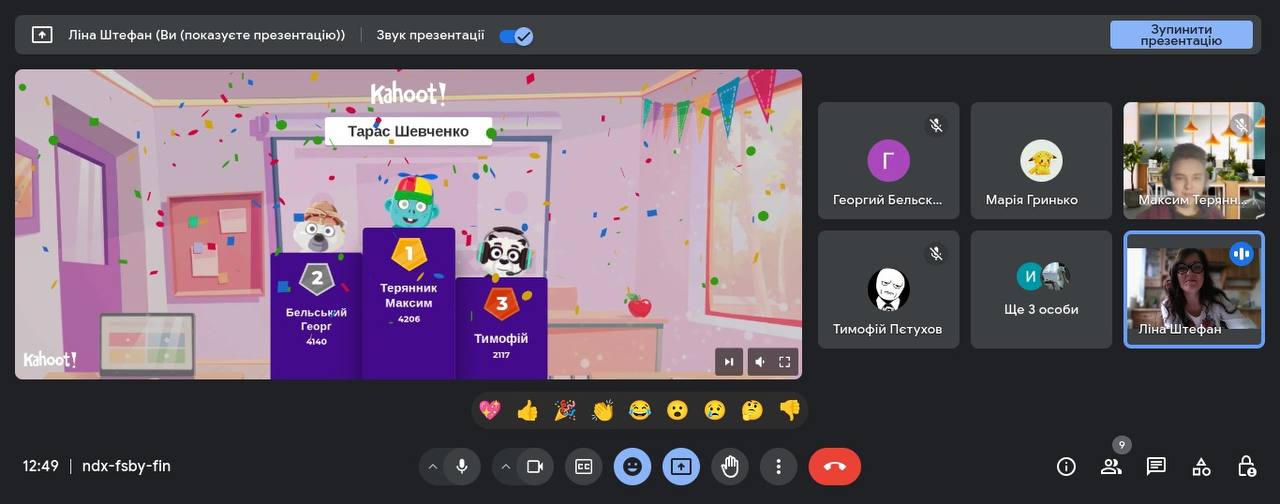Toggle closed captions CC button
The image size is (1280, 504).
pos(583,466)
